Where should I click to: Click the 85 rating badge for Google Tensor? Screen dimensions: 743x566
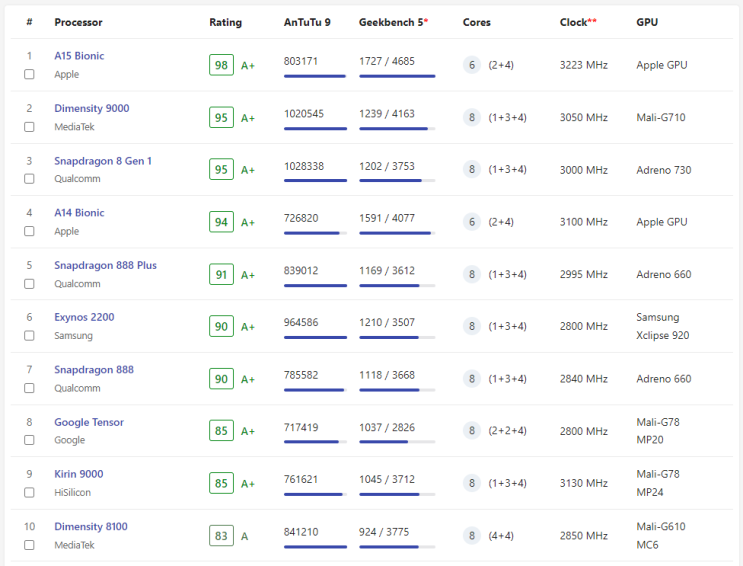coord(221,431)
